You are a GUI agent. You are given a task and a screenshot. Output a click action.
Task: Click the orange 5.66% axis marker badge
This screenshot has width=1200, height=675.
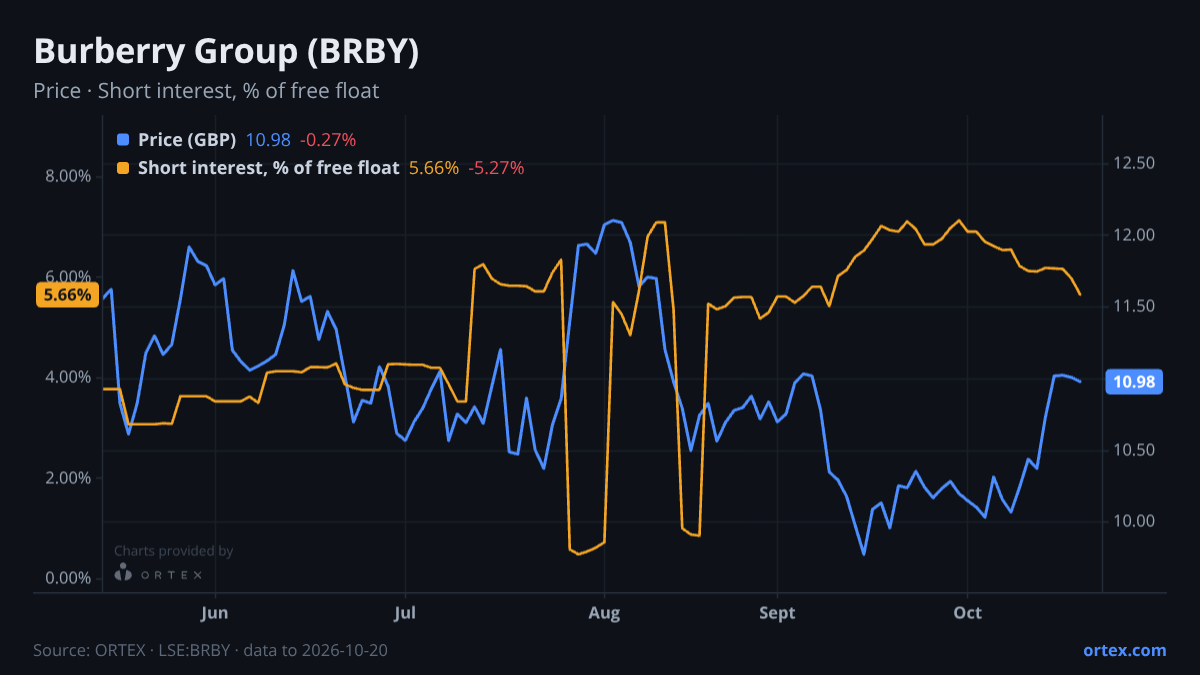coord(67,295)
